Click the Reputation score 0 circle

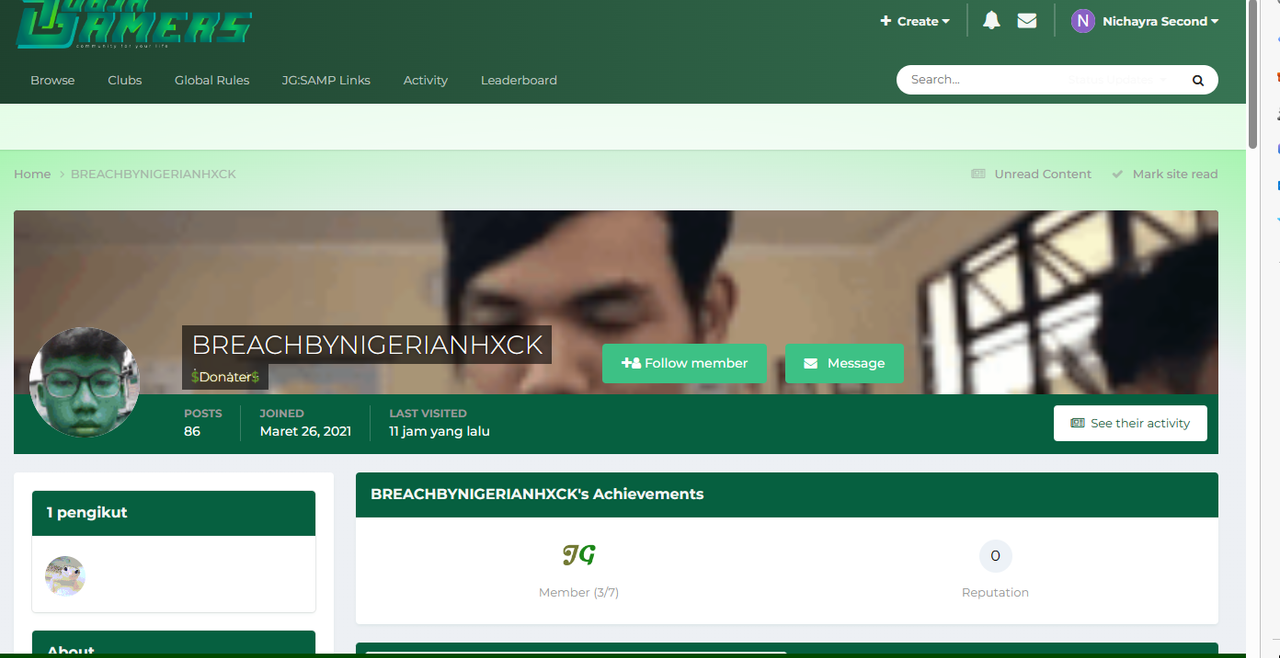(x=995, y=556)
